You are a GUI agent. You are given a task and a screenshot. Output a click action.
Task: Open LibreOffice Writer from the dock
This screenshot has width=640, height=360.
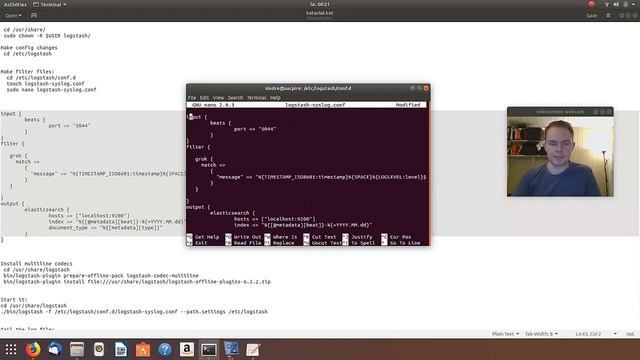pos(121,349)
